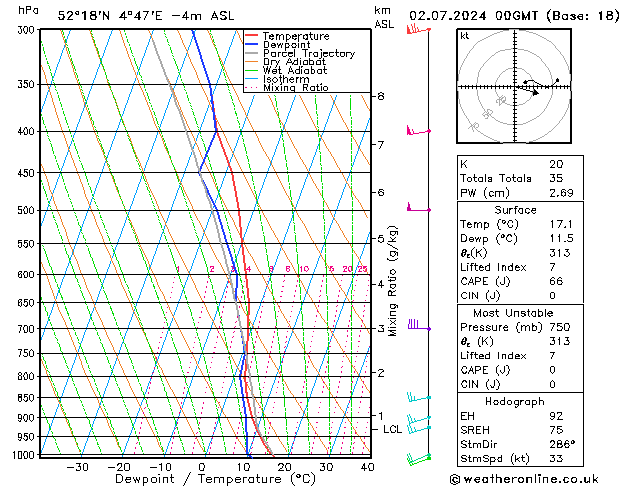Click the CAPE (J) row under Most Unstable
The width and height of the screenshot is (629, 486).
pos(520,370)
